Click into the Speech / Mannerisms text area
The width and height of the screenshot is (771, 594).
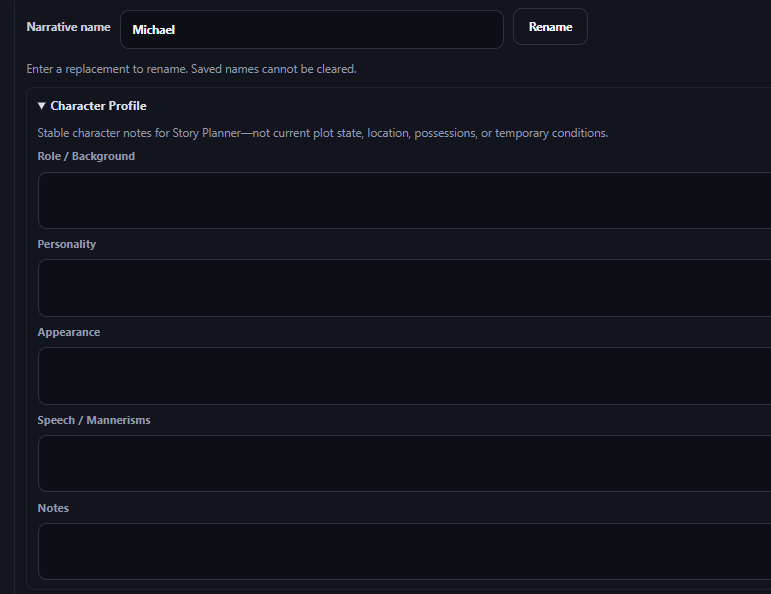click(404, 464)
